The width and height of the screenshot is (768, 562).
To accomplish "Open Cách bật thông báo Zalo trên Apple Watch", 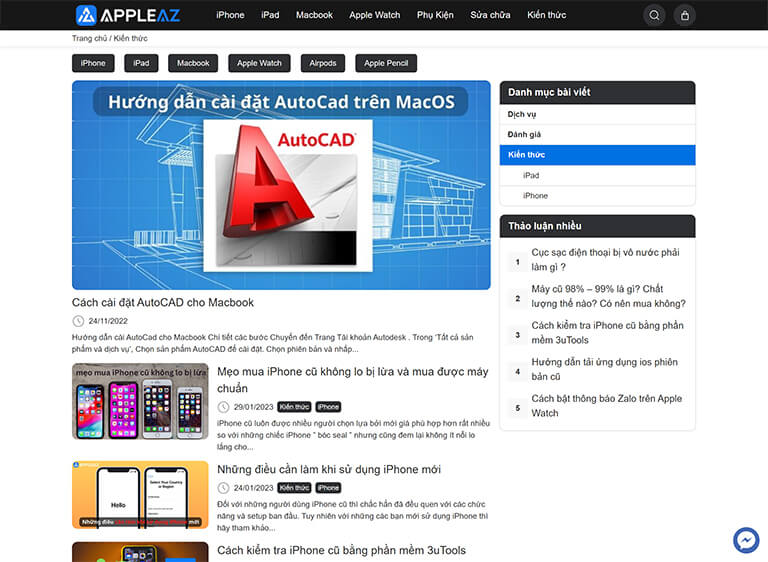I will click(x=607, y=406).
